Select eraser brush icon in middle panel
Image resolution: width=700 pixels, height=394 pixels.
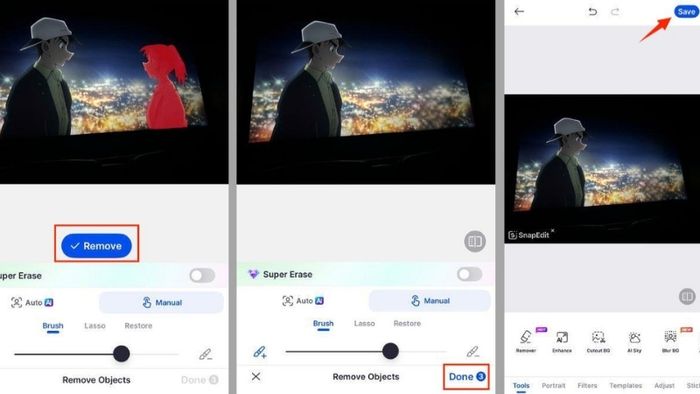472,352
